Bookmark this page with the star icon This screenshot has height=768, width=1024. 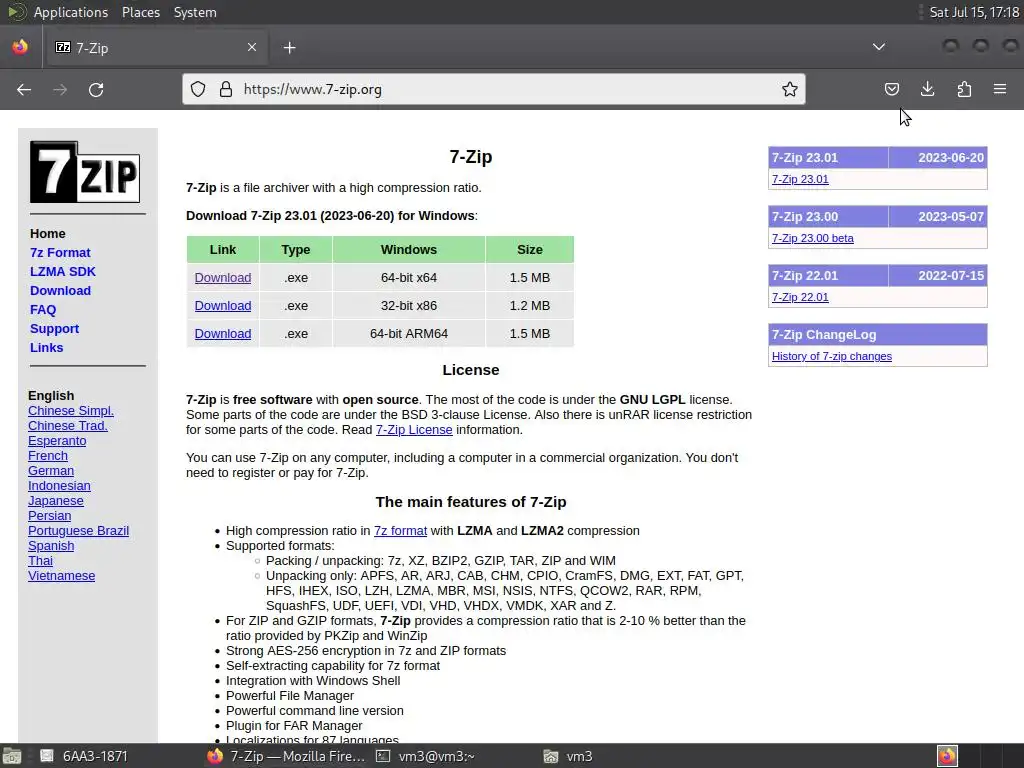click(790, 89)
